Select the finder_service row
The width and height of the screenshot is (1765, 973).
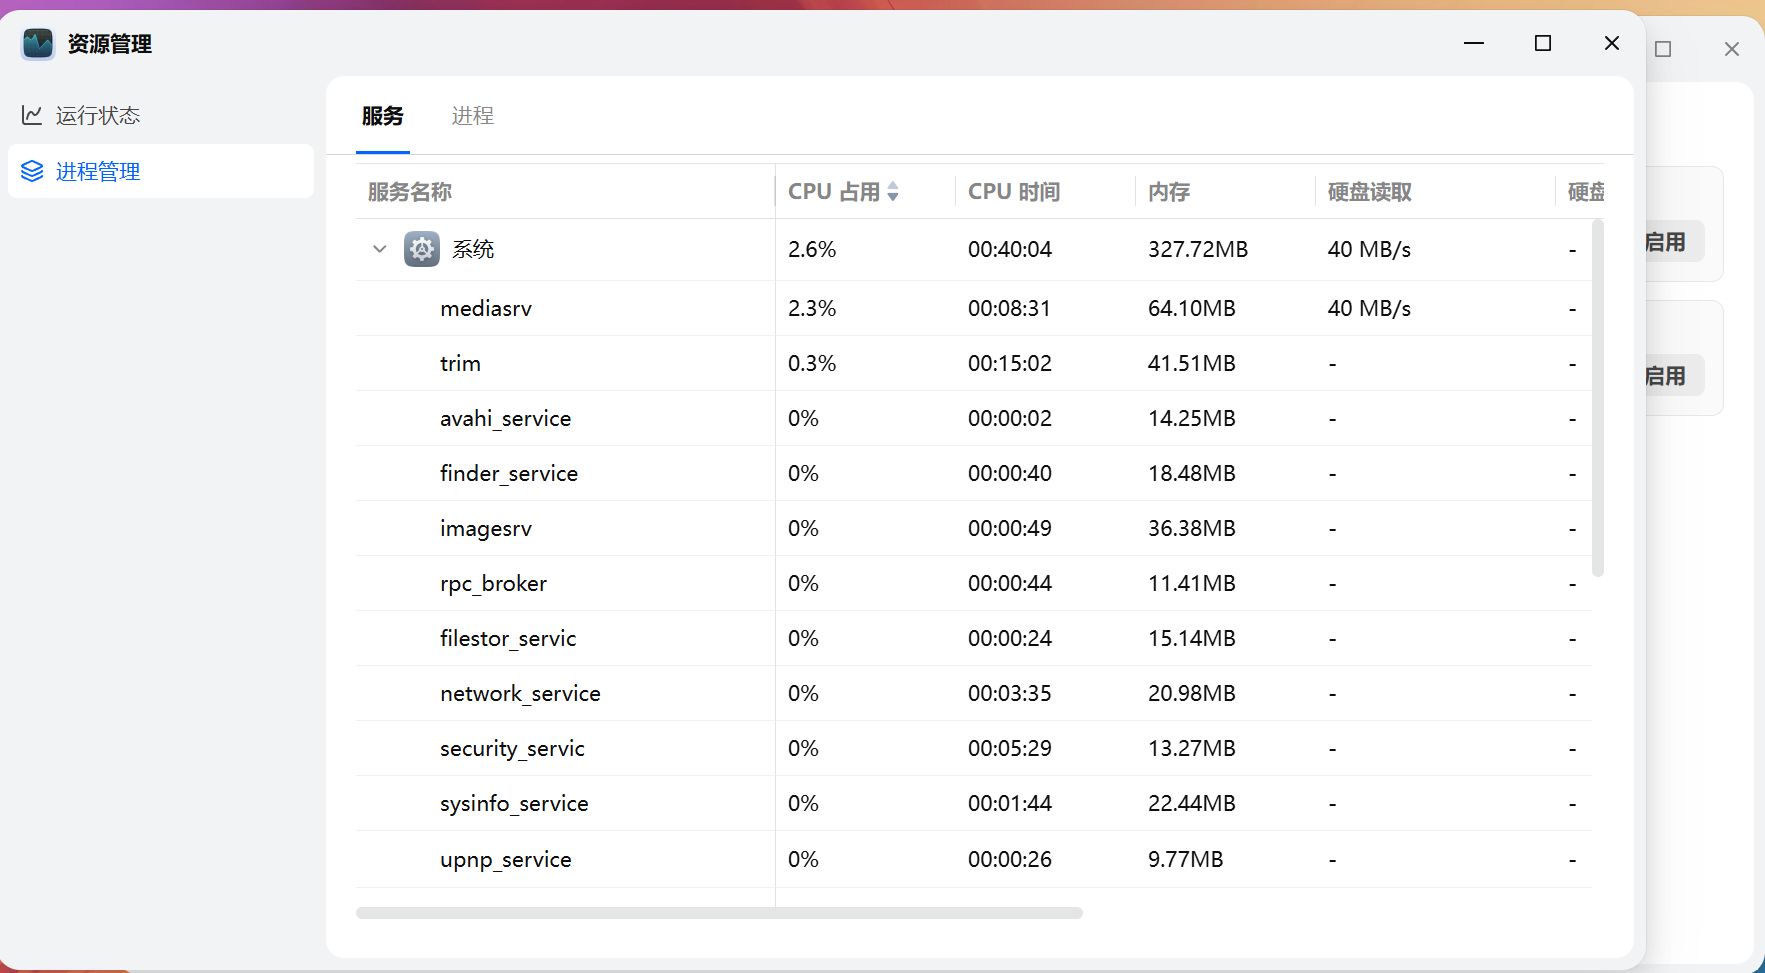[974, 473]
